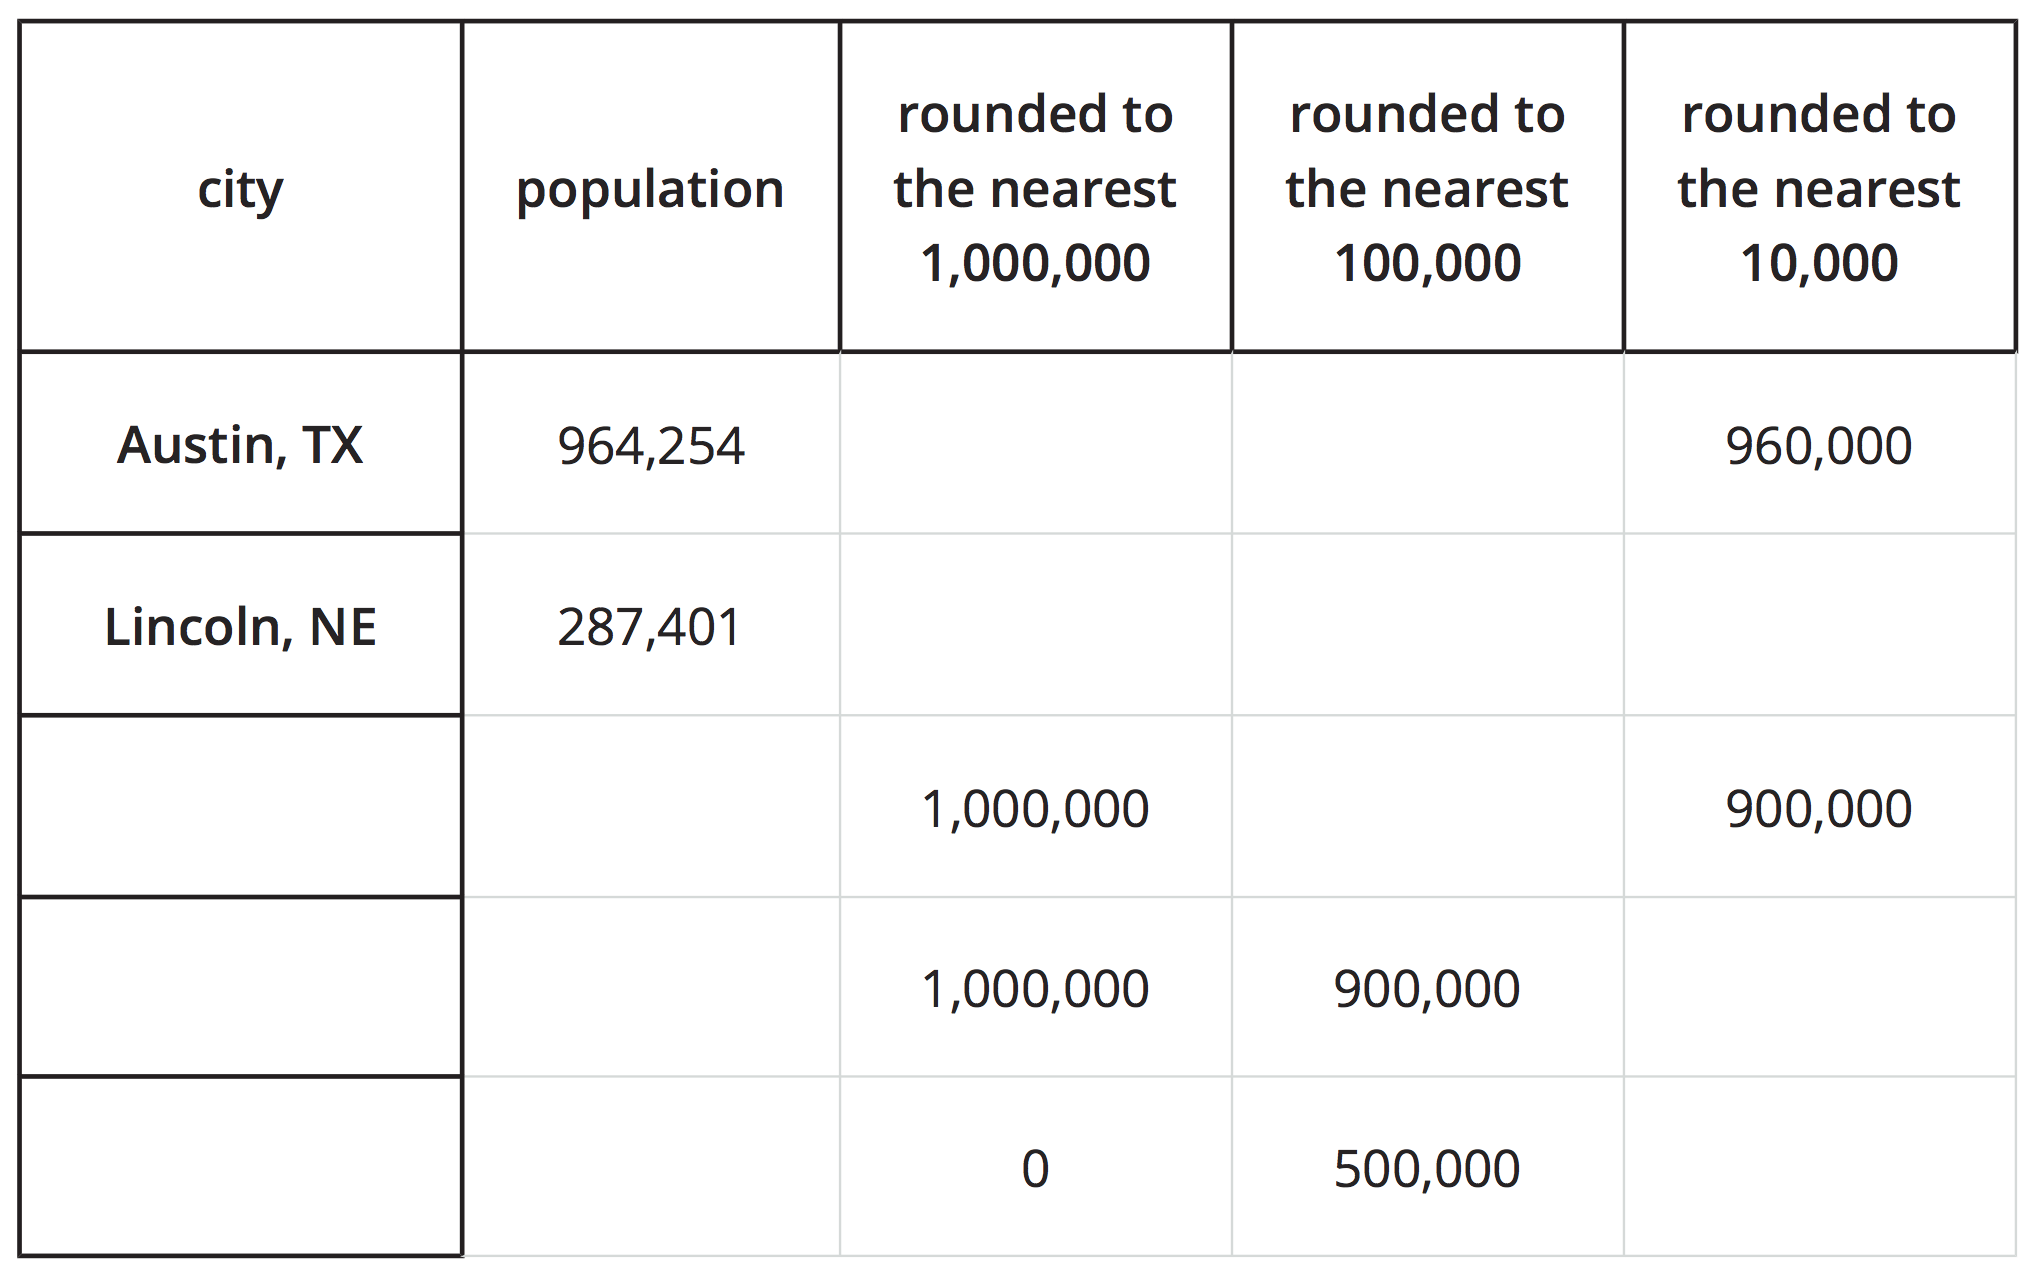Viewport: 2038px width, 1276px height.
Task: Select the "rounded to the nearest 100,000" header
Action: point(1427,189)
